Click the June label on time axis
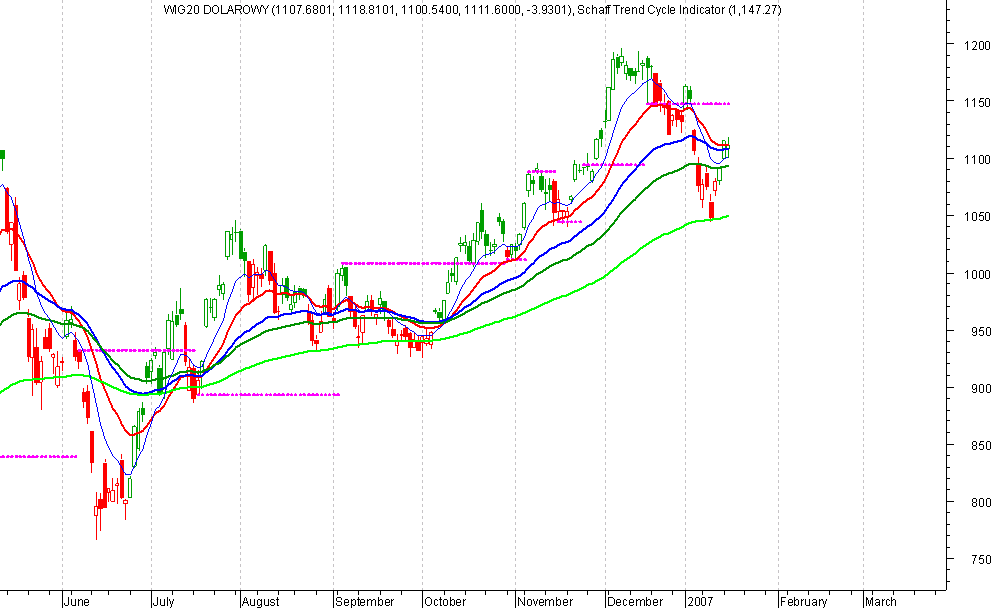994x608 pixels. point(77,601)
